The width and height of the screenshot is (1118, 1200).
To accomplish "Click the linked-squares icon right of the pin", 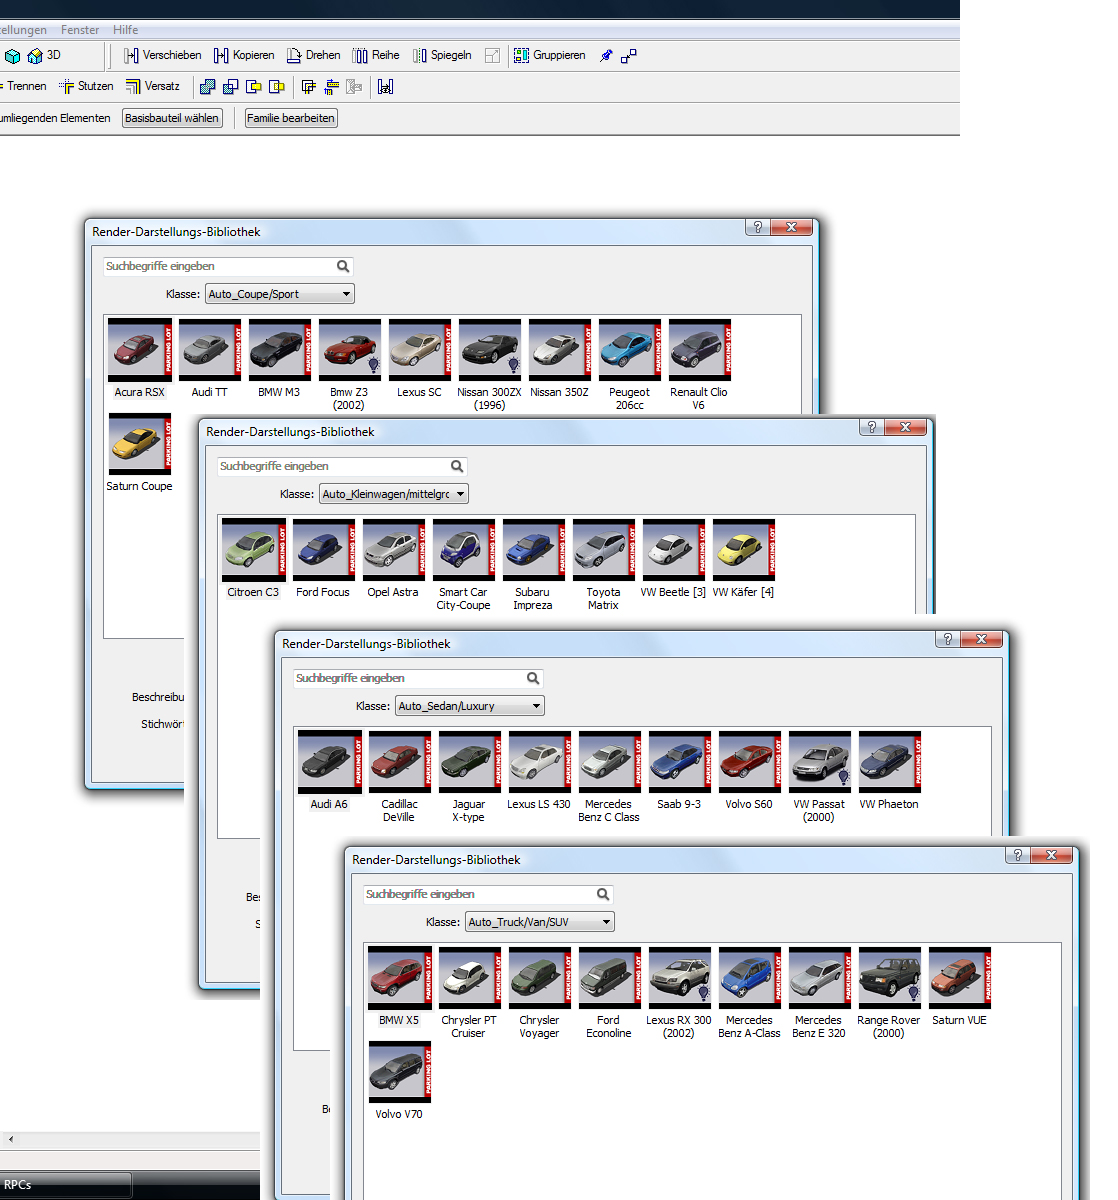I will pyautogui.click(x=629, y=56).
